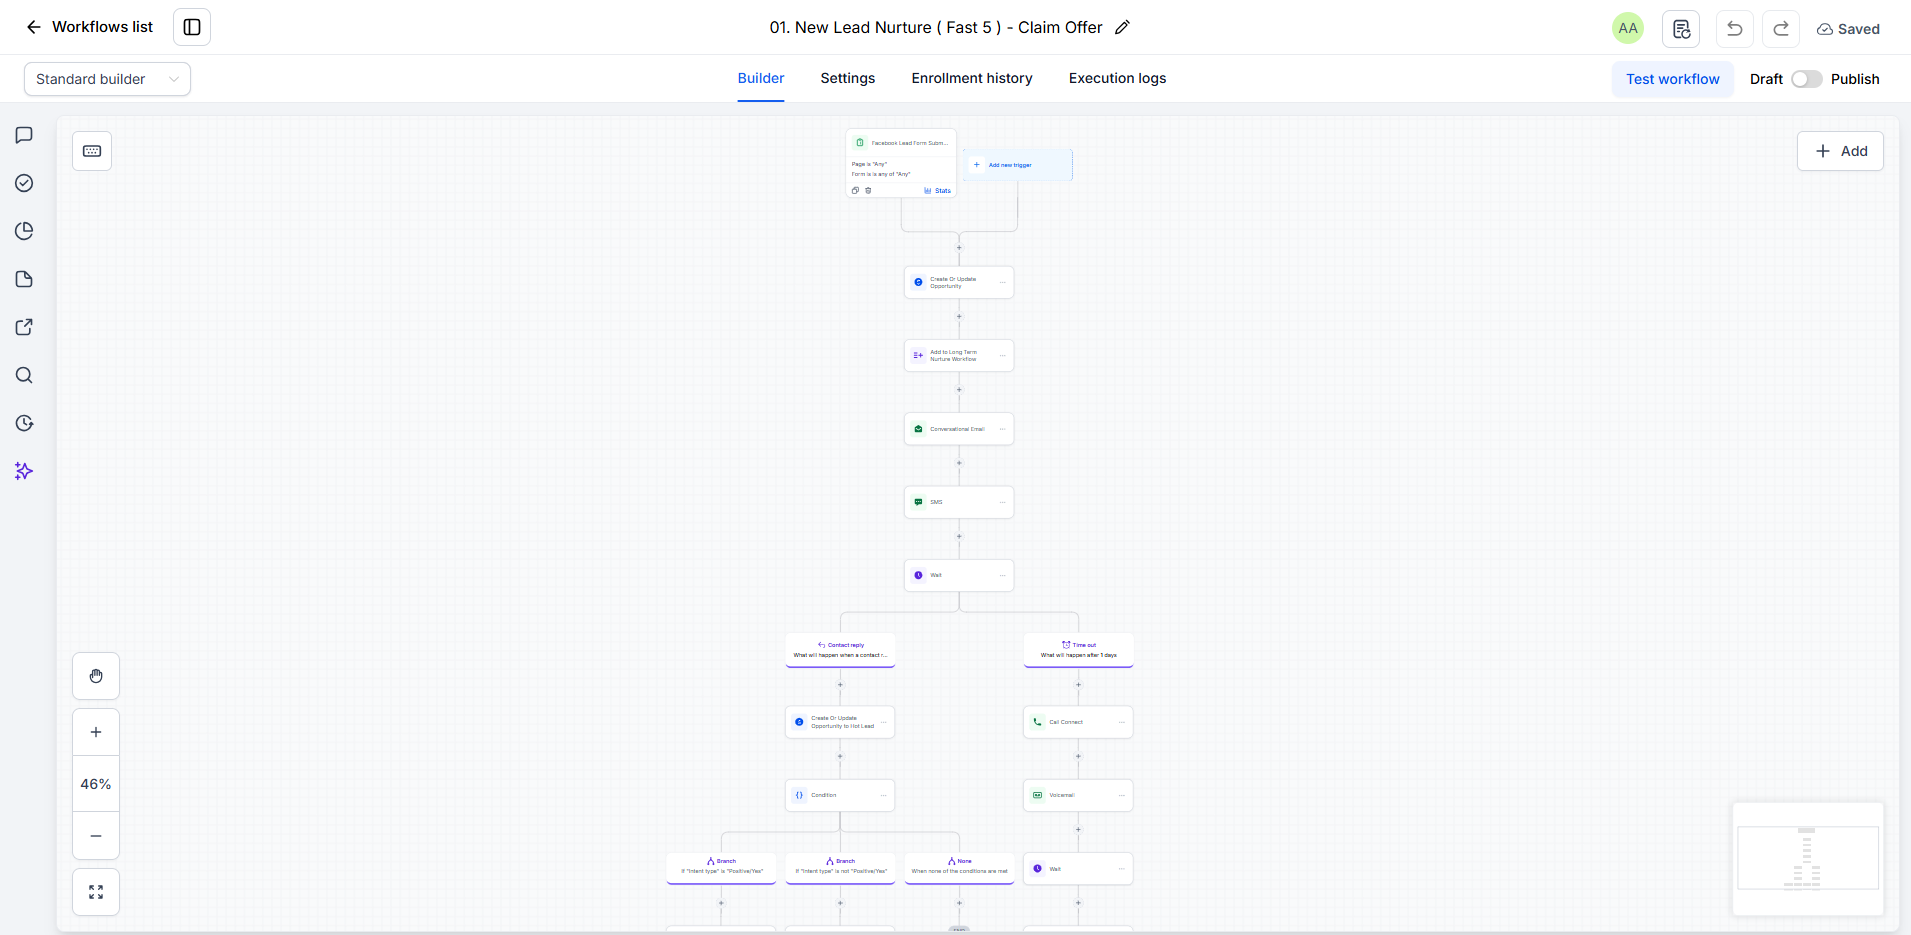Add step below the SMS node
Image resolution: width=1911 pixels, height=935 pixels.
(959, 537)
